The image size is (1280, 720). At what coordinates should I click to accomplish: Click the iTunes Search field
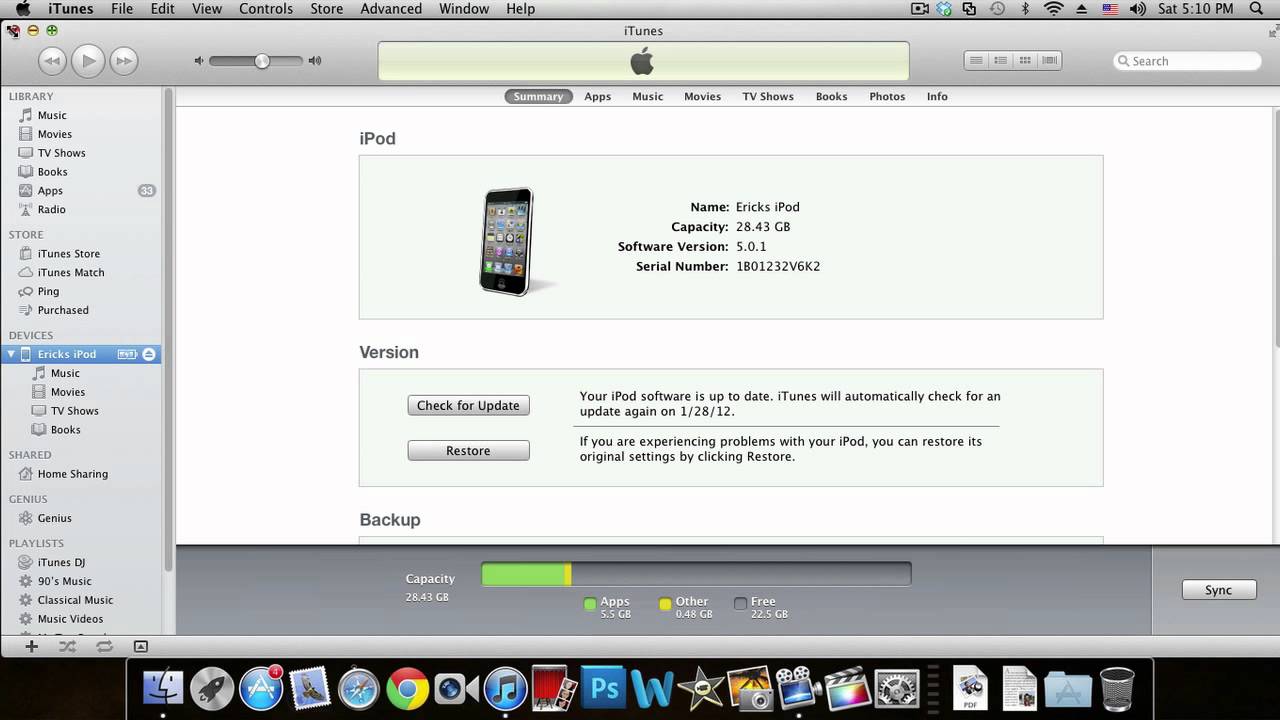click(x=1187, y=61)
